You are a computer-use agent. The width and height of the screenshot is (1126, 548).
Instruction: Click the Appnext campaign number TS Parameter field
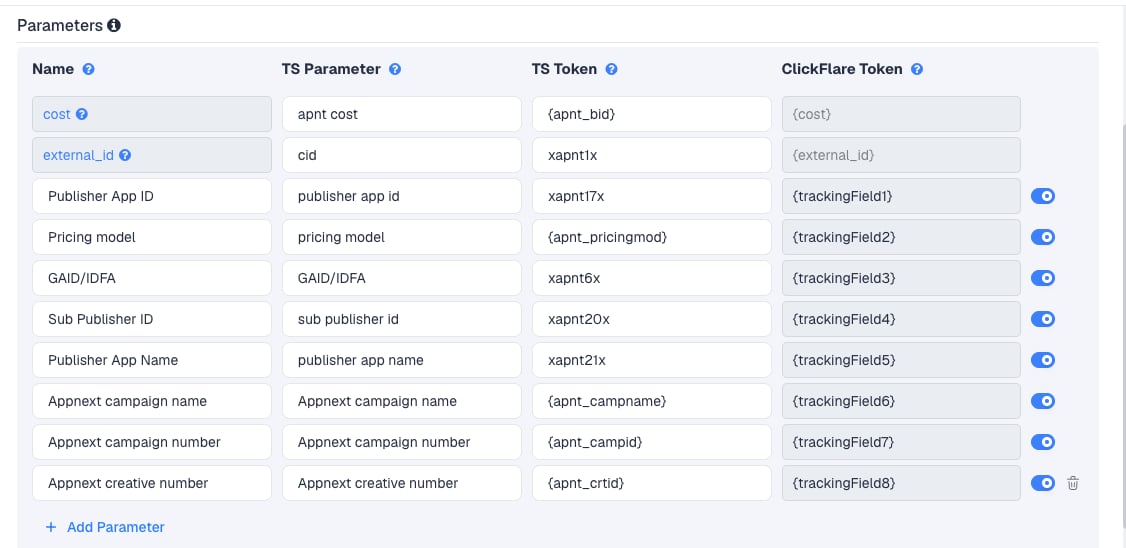(x=402, y=442)
